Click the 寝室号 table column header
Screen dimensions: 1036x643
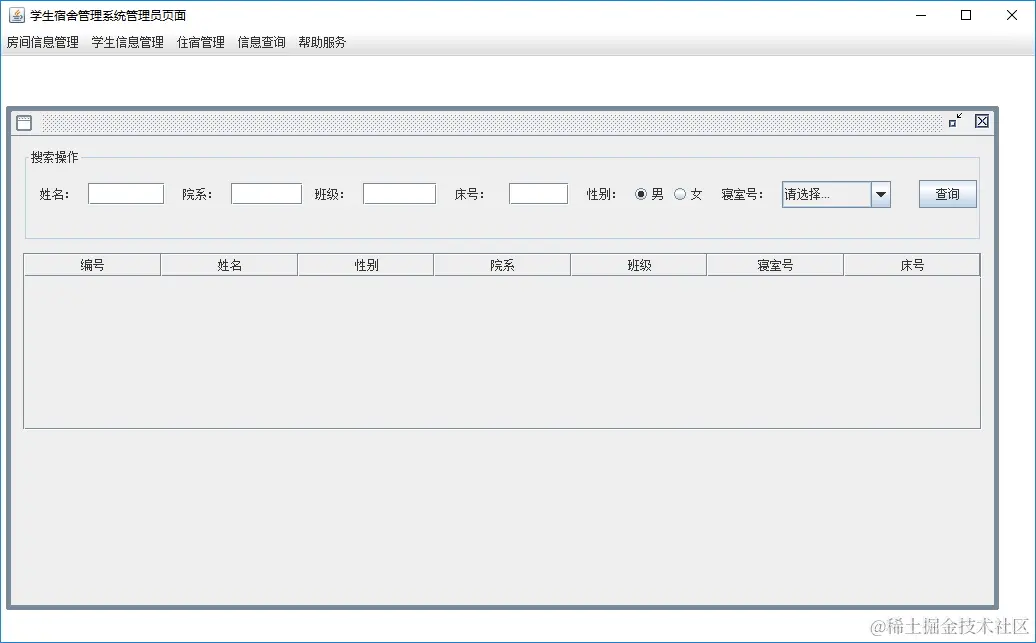[775, 264]
